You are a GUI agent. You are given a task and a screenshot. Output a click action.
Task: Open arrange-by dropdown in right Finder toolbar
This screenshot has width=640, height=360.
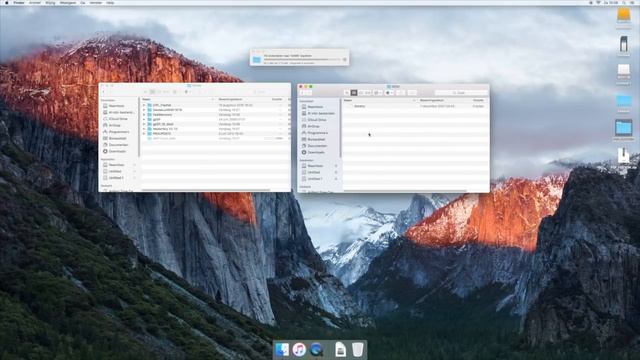click(378, 93)
